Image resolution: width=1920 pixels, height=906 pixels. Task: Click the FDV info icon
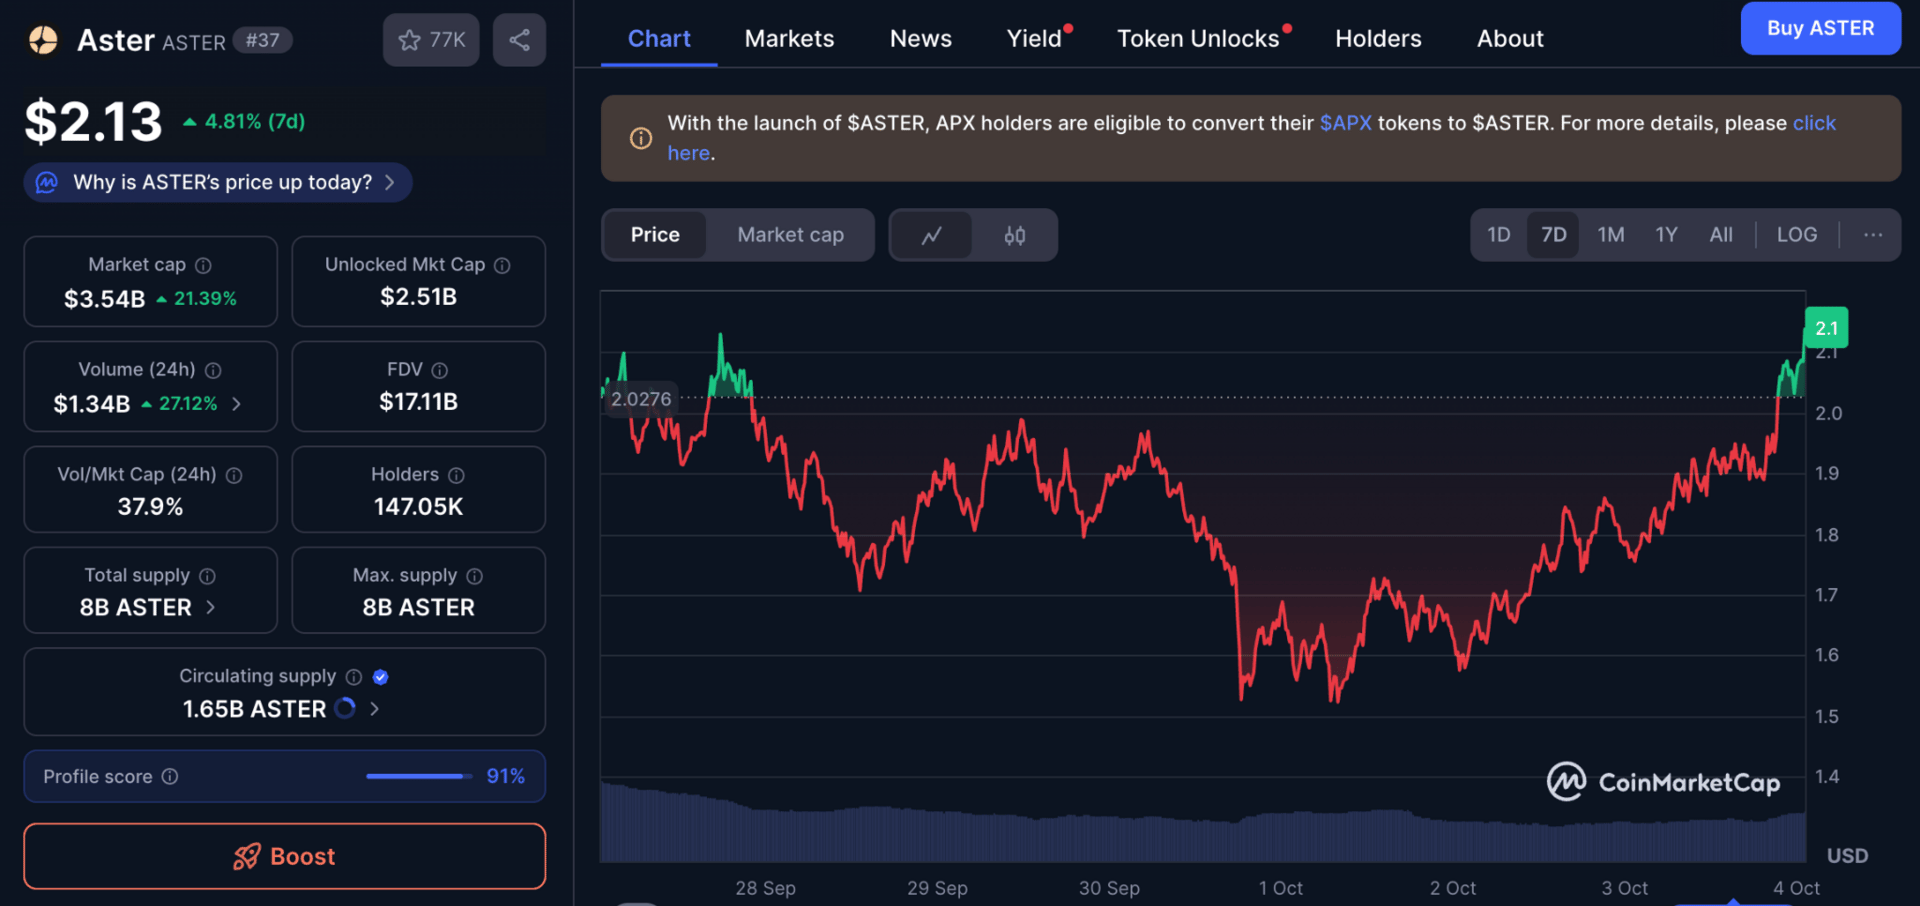tap(440, 370)
